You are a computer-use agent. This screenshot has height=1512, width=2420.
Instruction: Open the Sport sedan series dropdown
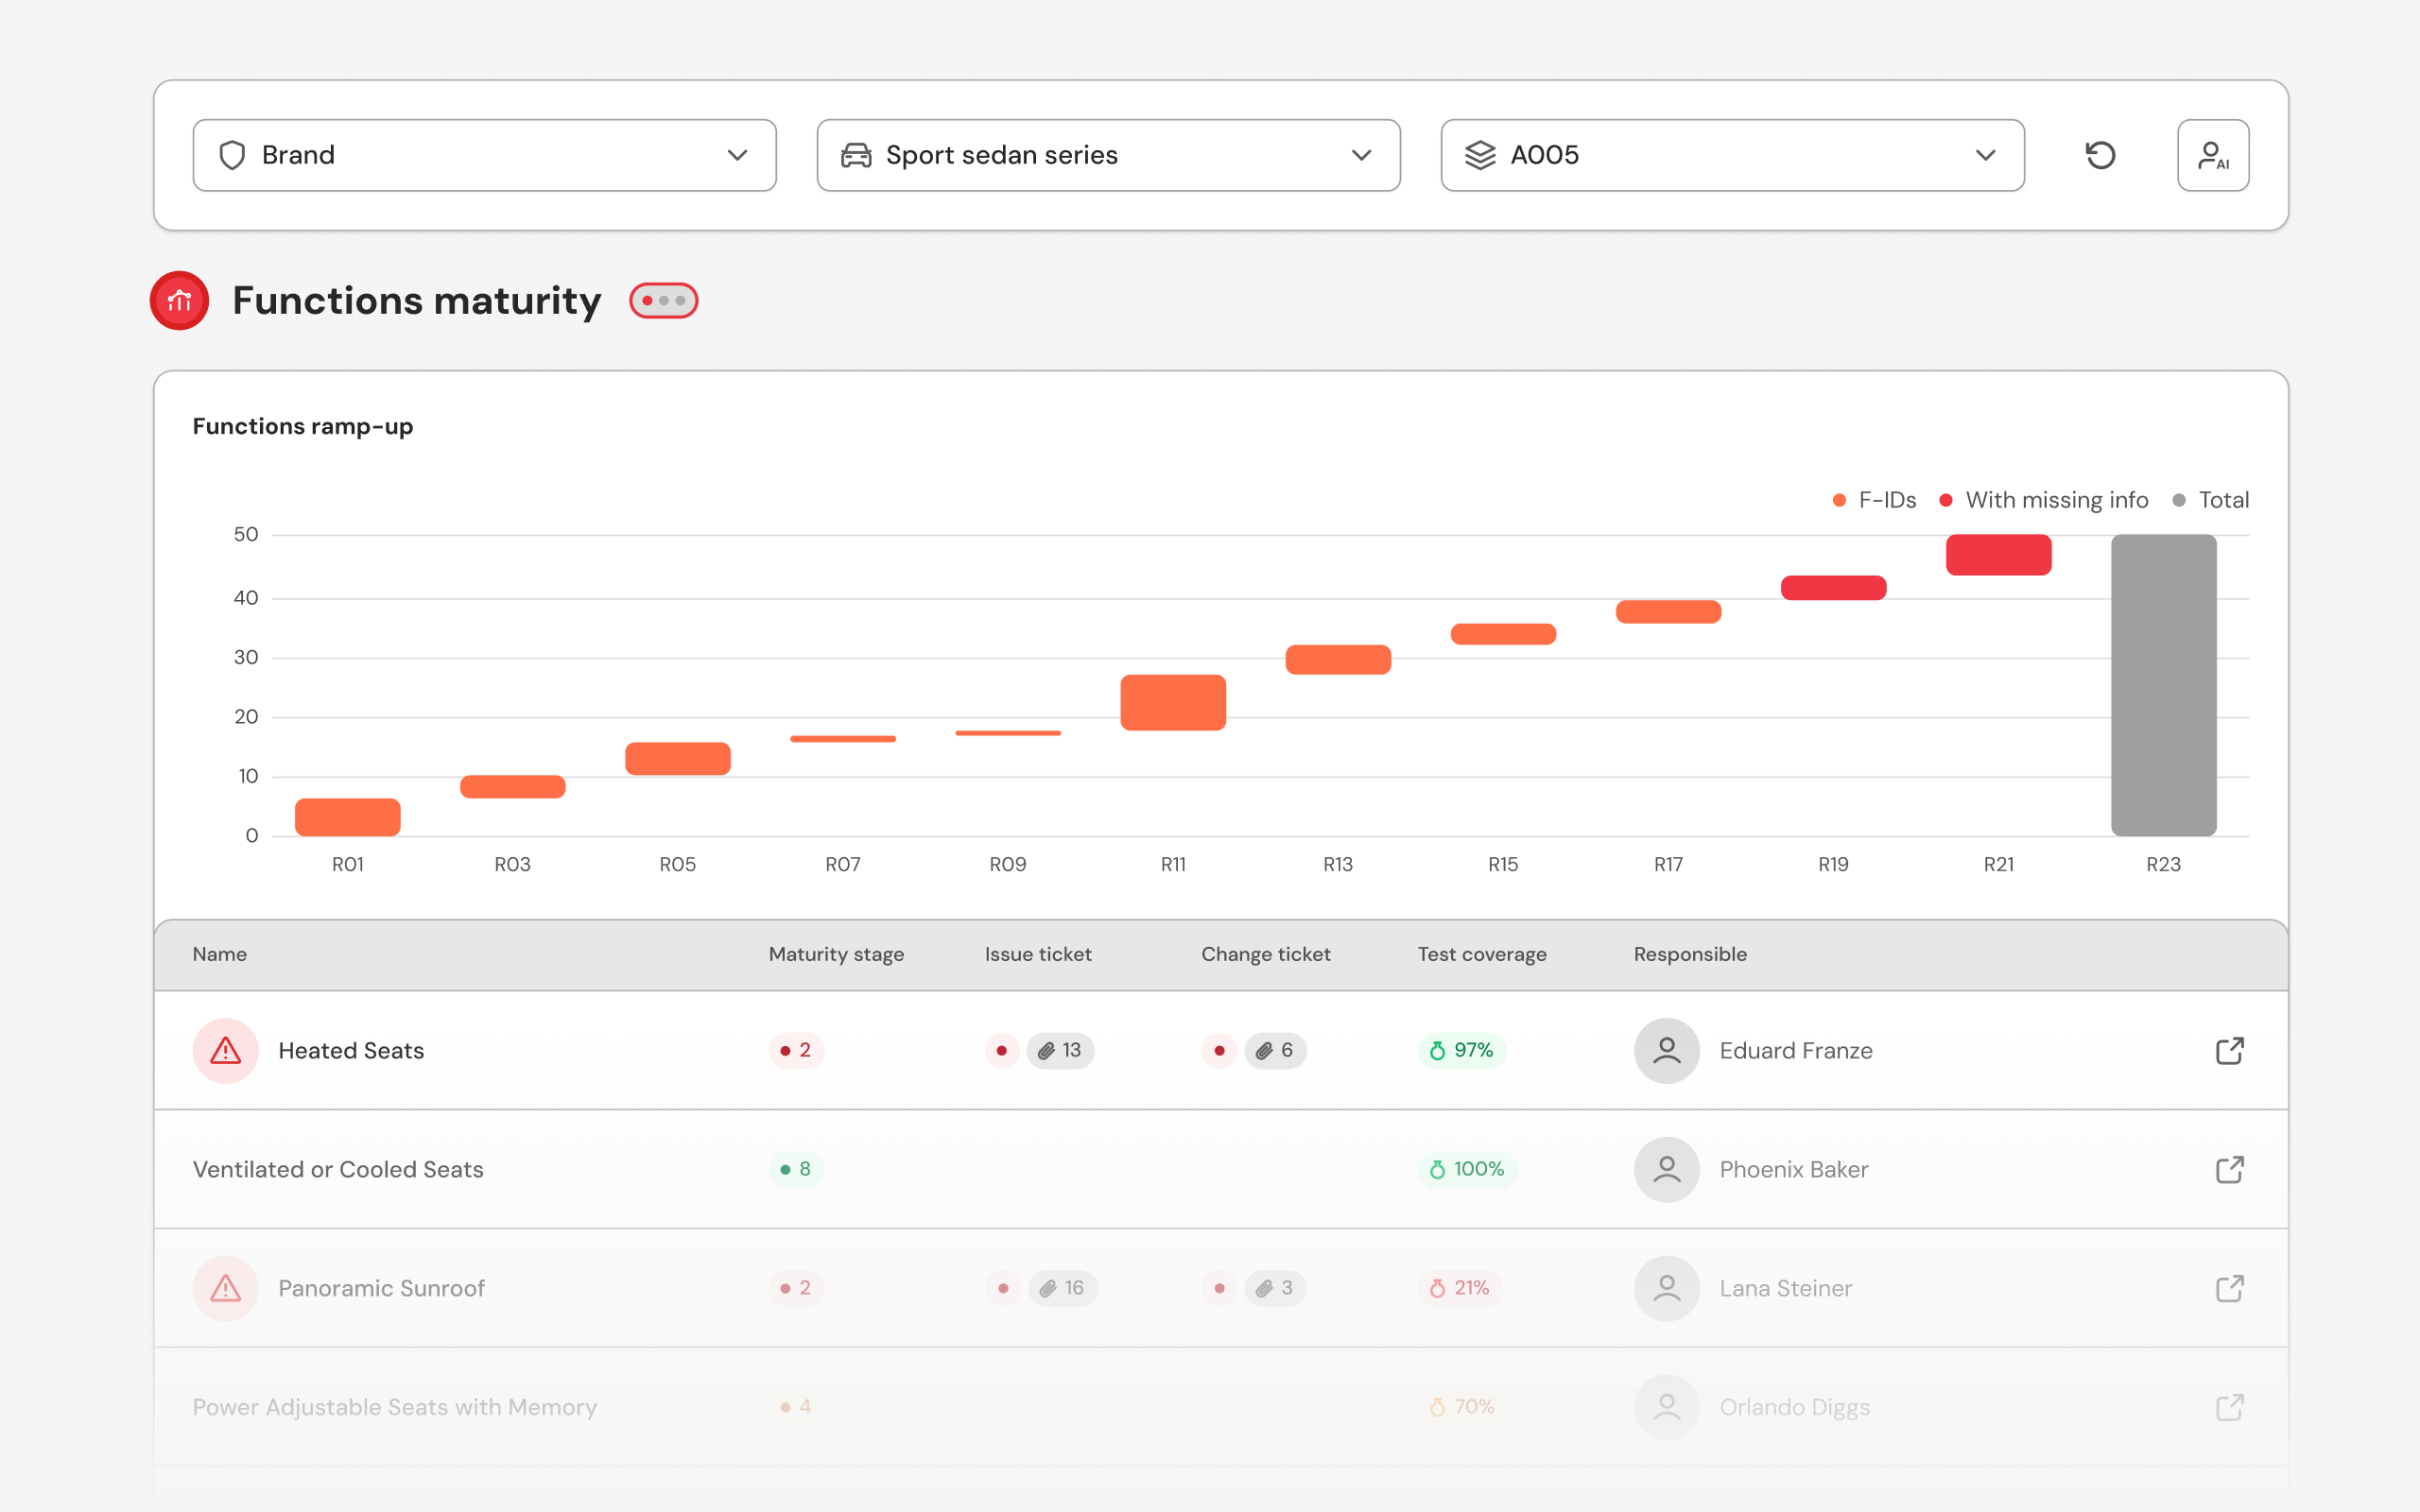click(1108, 155)
